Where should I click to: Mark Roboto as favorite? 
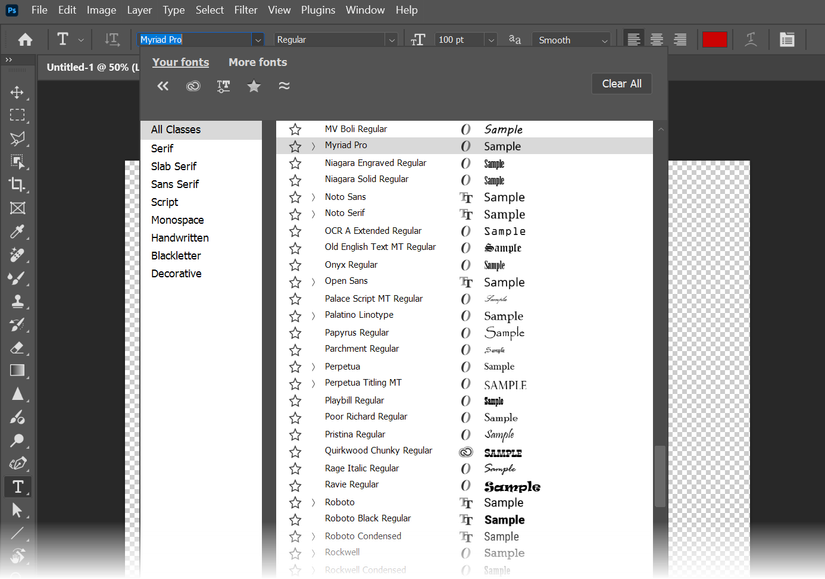pos(295,503)
